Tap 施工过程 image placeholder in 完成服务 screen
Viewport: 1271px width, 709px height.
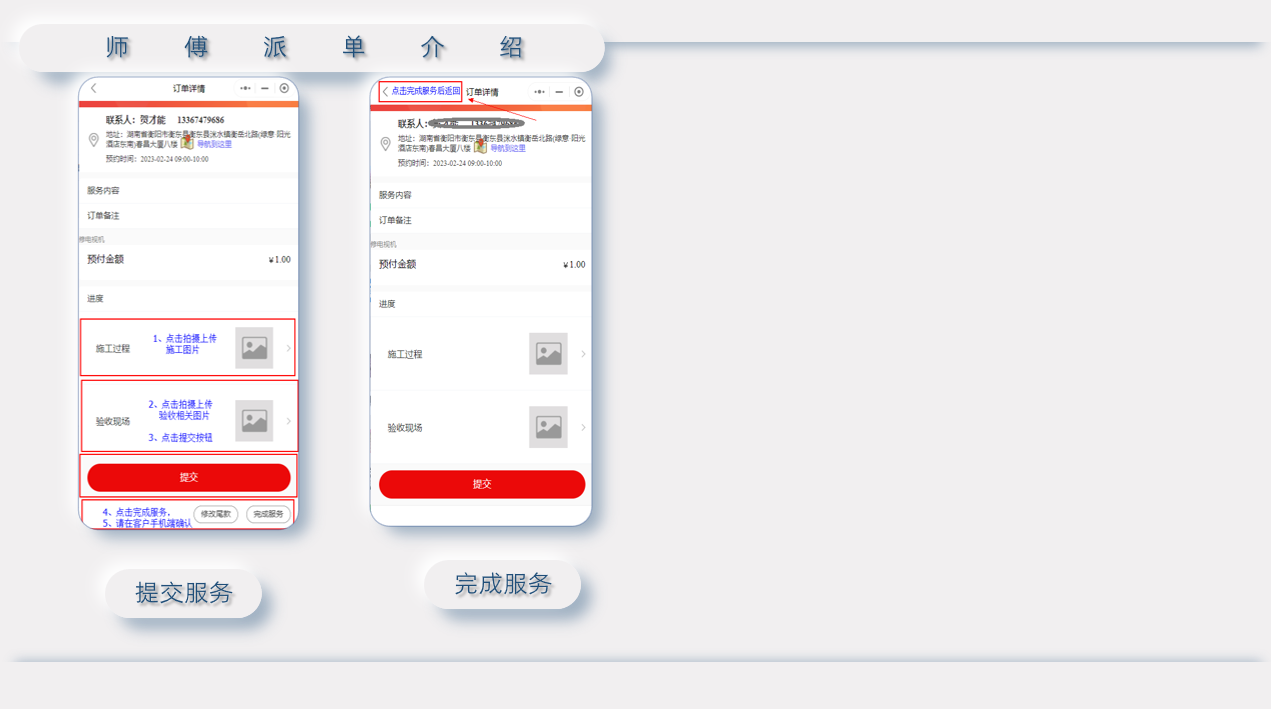[548, 354]
